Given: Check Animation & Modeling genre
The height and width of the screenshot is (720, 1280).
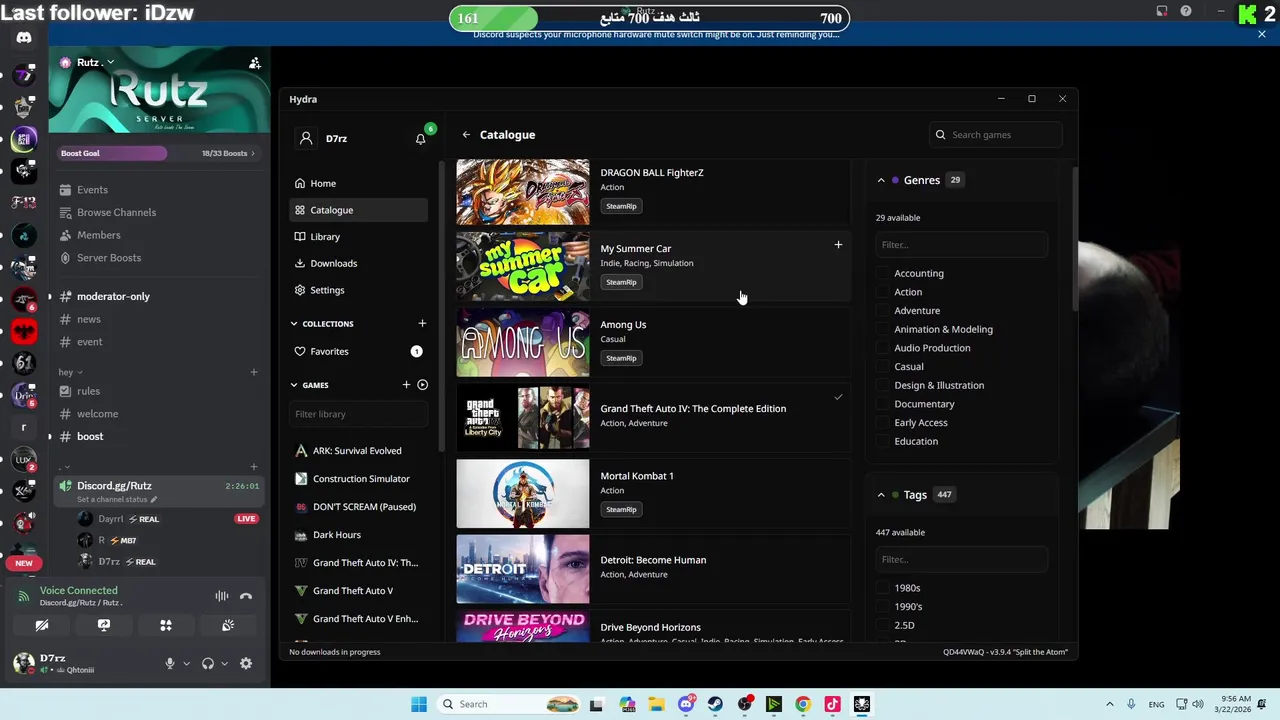Looking at the screenshot, I should click(883, 329).
